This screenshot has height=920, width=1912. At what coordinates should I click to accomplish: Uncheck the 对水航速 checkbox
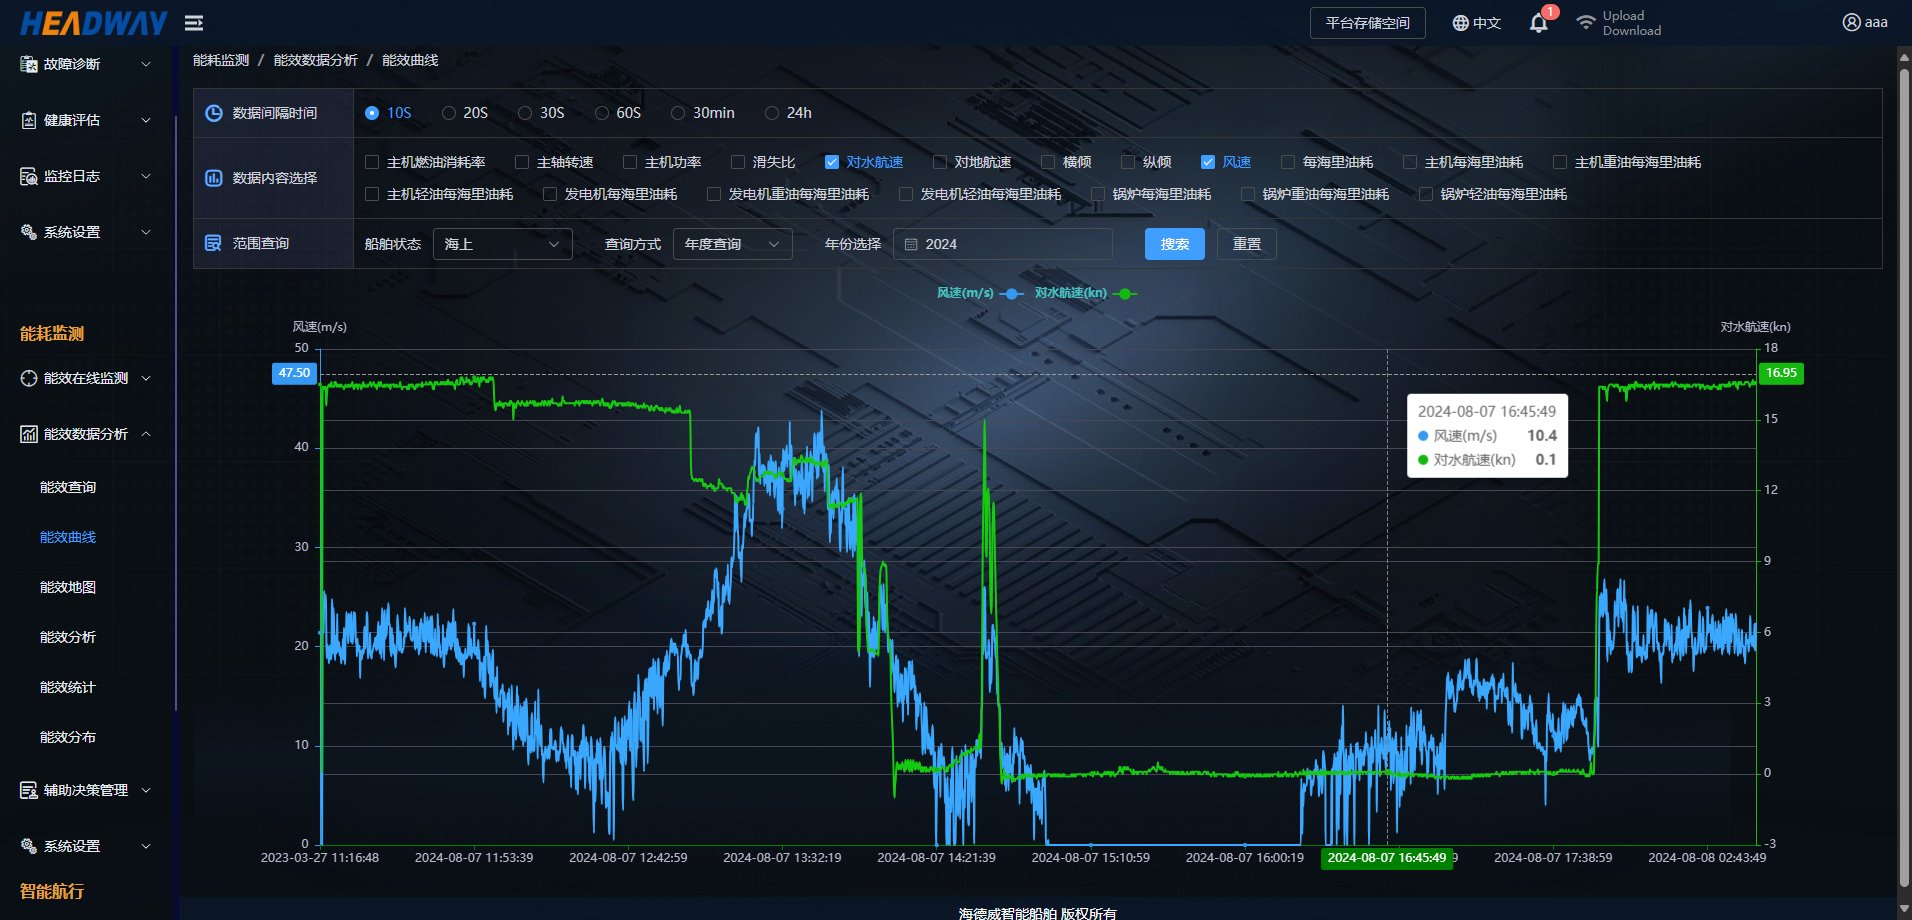tap(831, 162)
